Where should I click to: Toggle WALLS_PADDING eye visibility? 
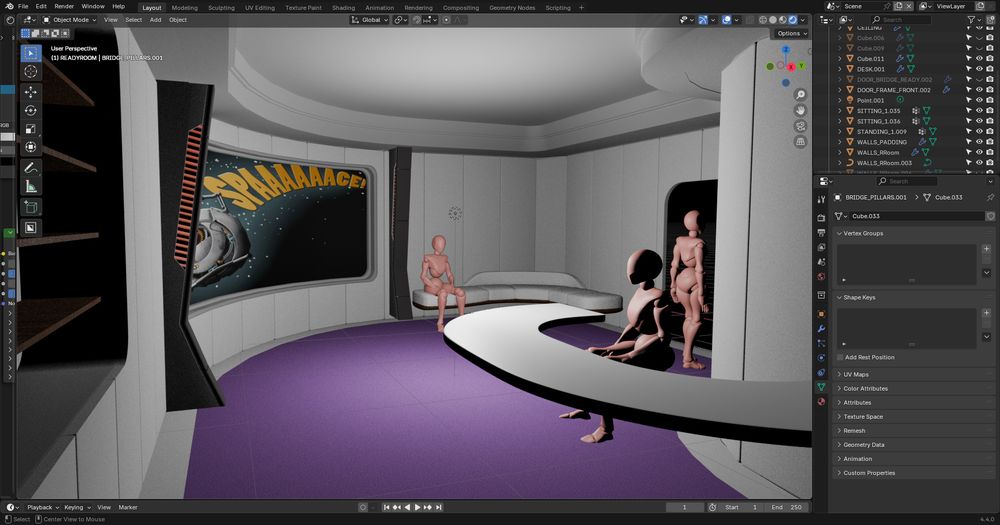pyautogui.click(x=980, y=142)
